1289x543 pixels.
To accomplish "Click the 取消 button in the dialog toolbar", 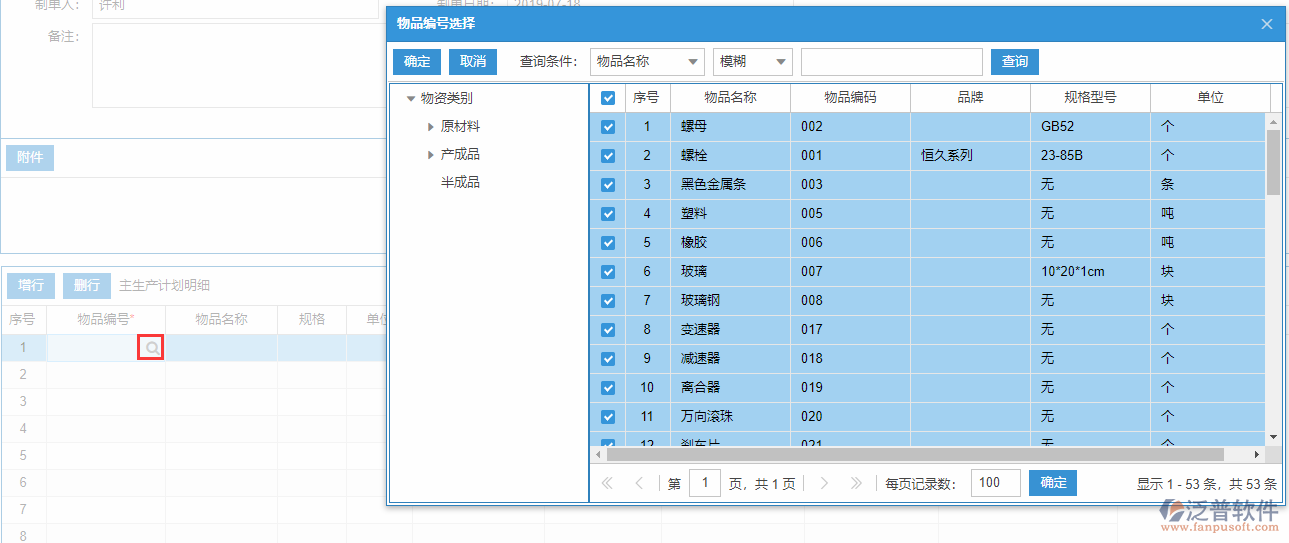I will point(473,62).
